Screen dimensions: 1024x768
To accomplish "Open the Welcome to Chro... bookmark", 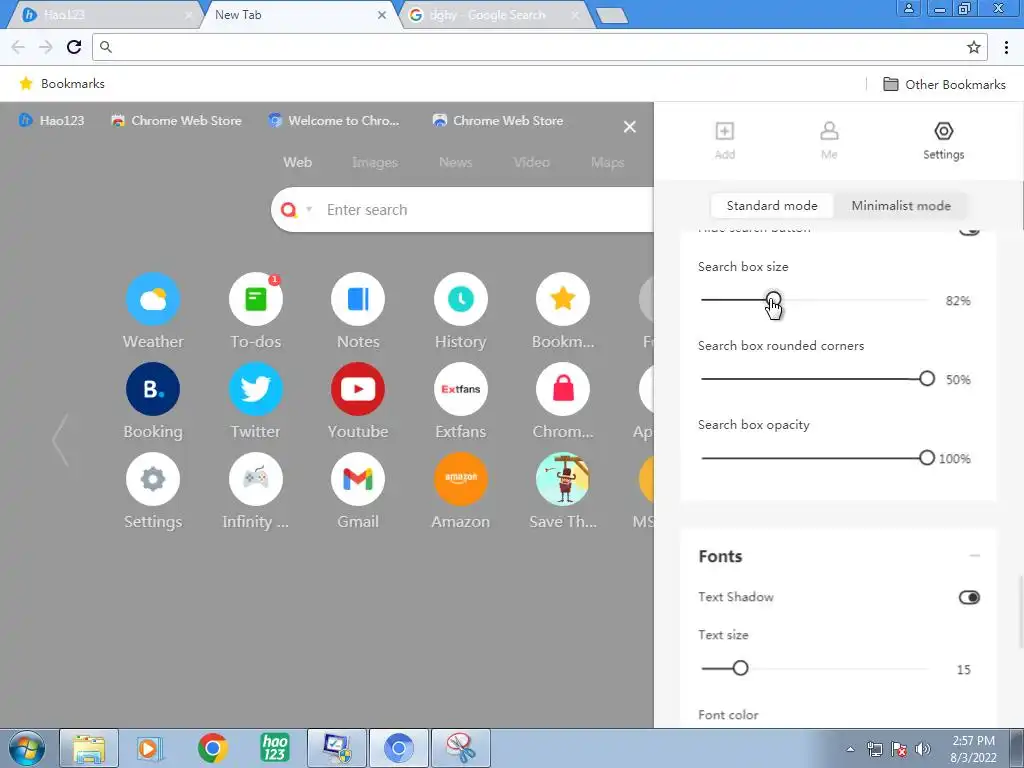I will [334, 120].
